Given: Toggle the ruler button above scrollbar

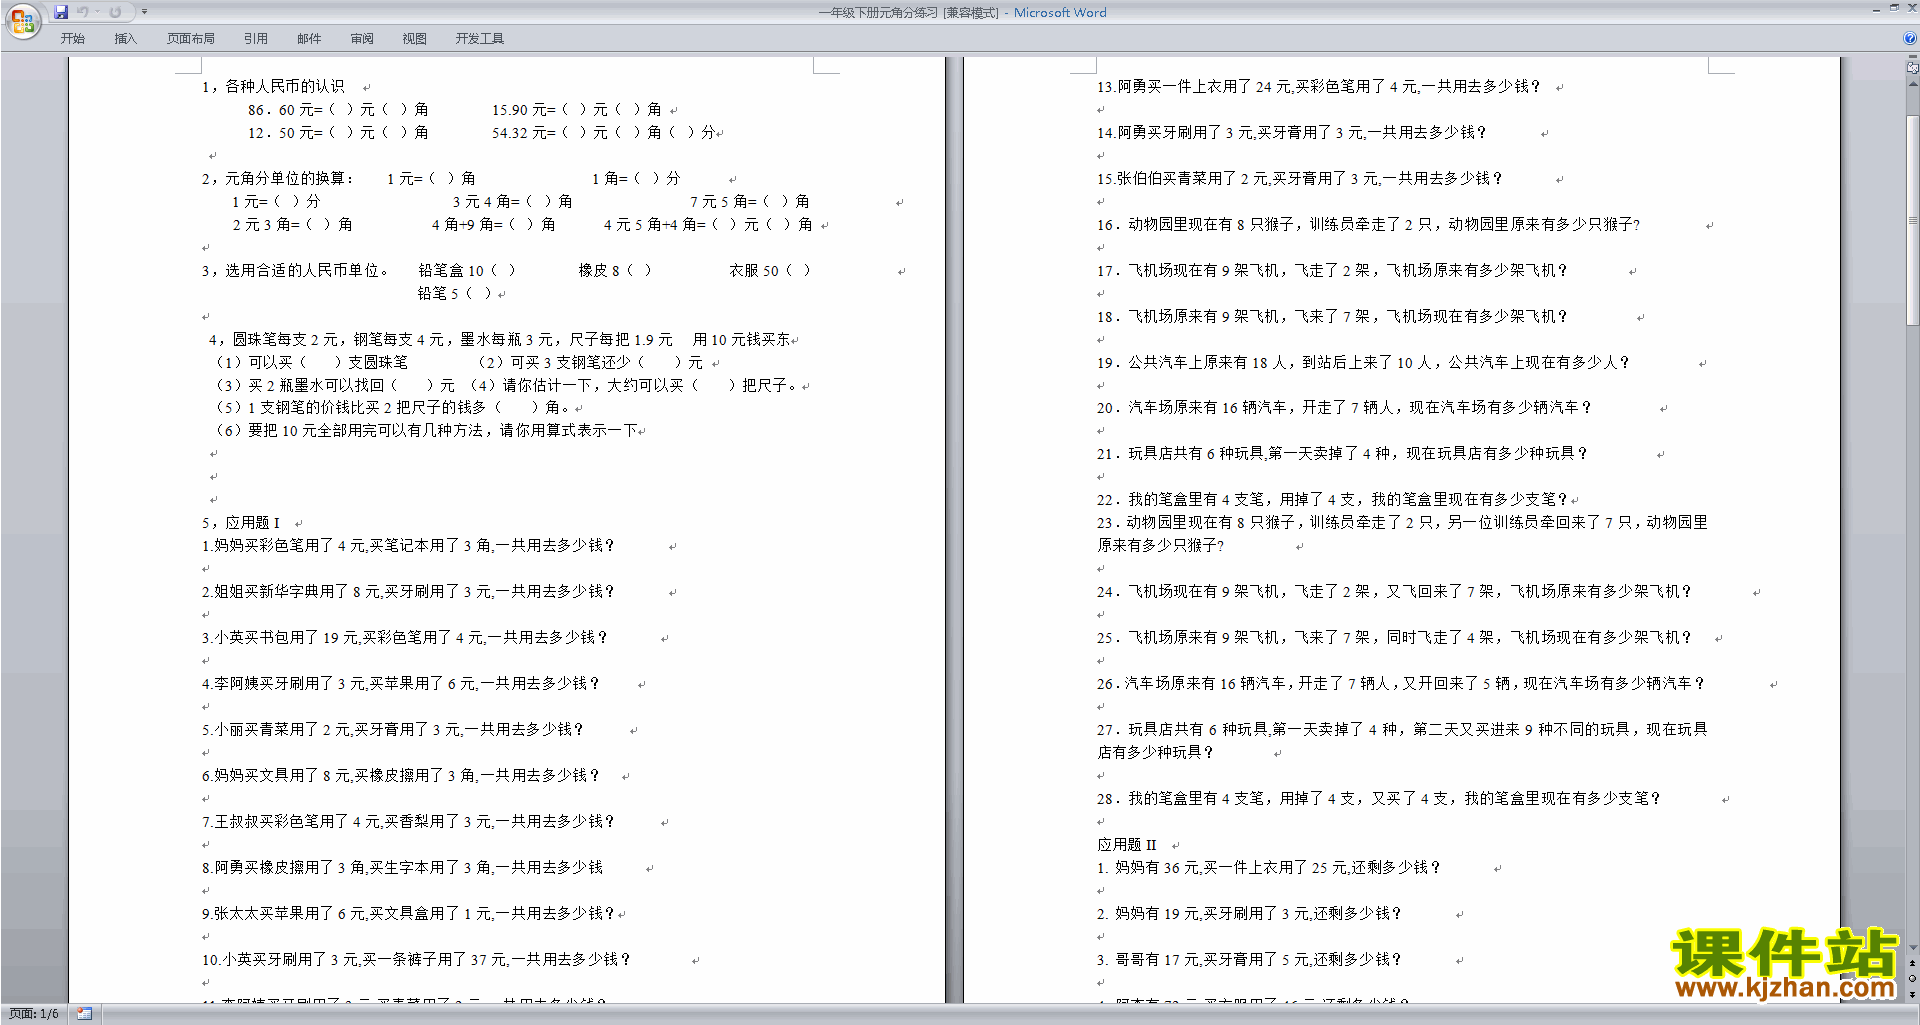Looking at the screenshot, I should coord(1913,67).
